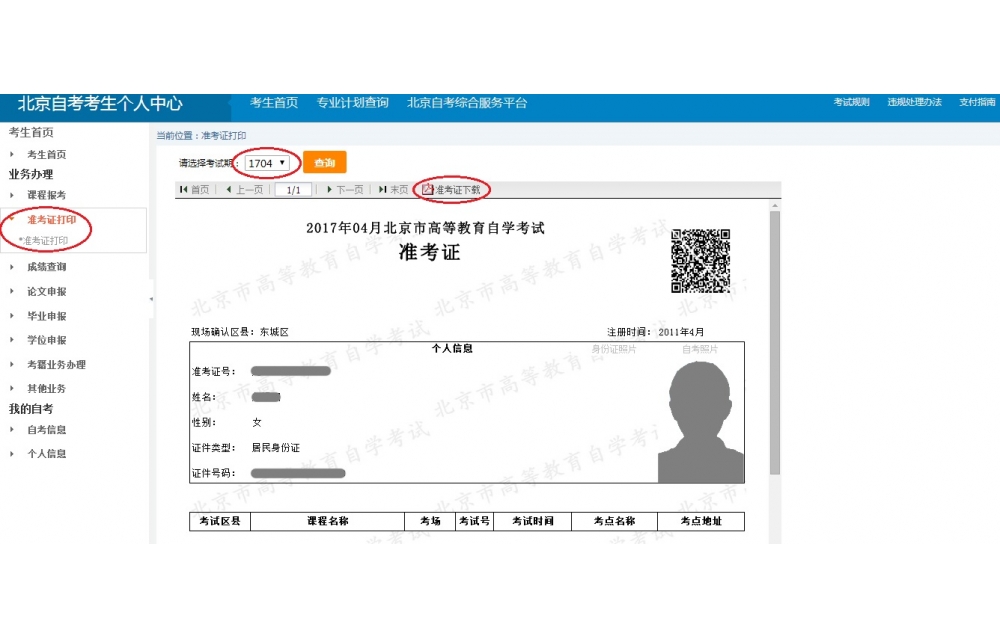1000x640 pixels.
Task: Click the QR code on the admission ticket
Action: 700,260
